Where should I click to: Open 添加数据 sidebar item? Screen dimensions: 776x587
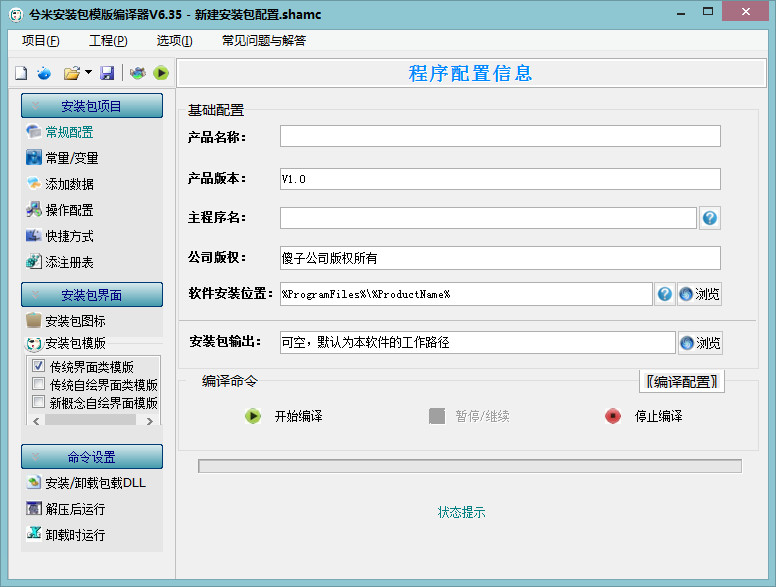(60, 184)
